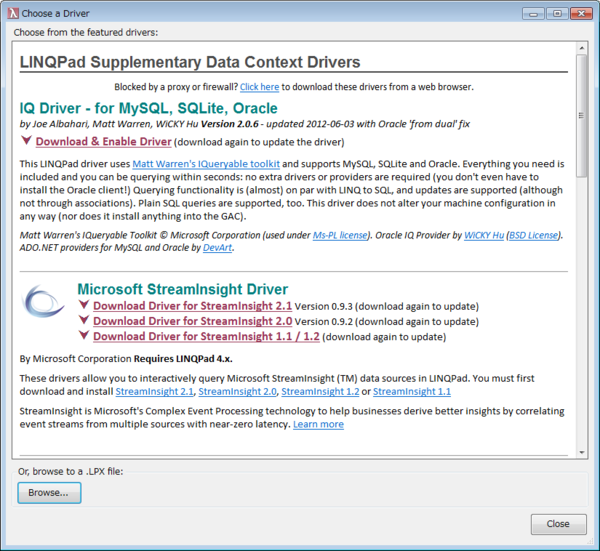Click 'Version 2.0.6' text
This screenshot has width=600, height=551.
tap(230, 124)
